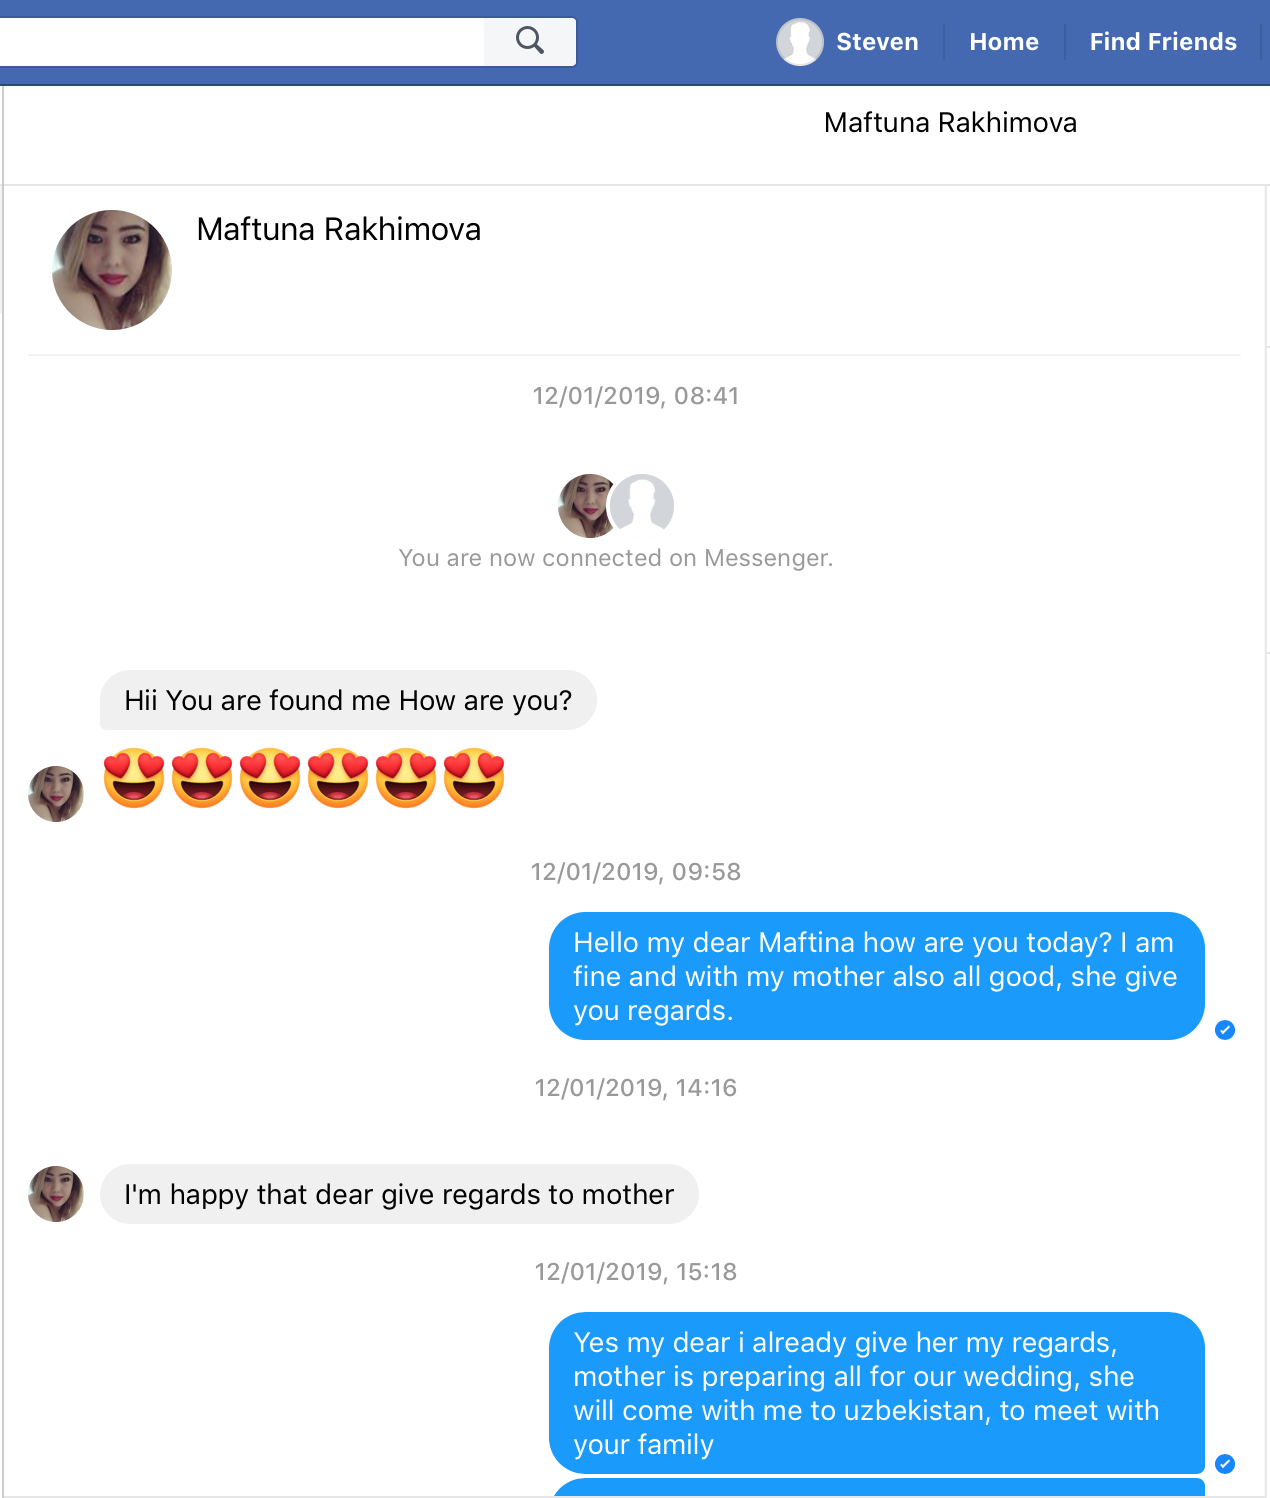Click the small avatar beside heart-eyes emojis
This screenshot has width=1270, height=1498.
(56, 794)
